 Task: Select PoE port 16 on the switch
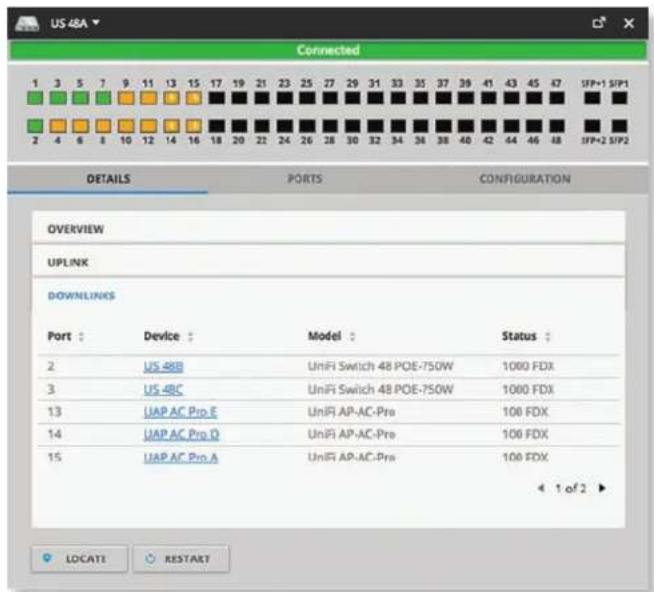tap(194, 126)
